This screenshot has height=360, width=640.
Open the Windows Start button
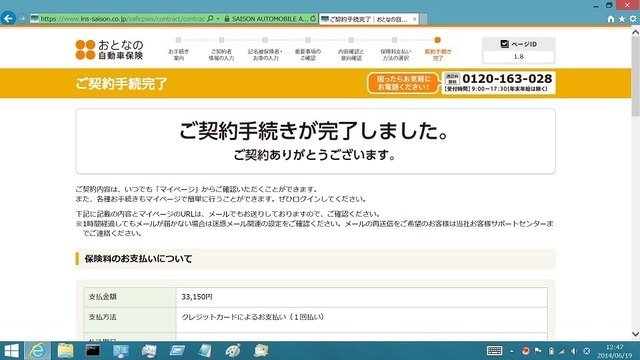click(11, 351)
